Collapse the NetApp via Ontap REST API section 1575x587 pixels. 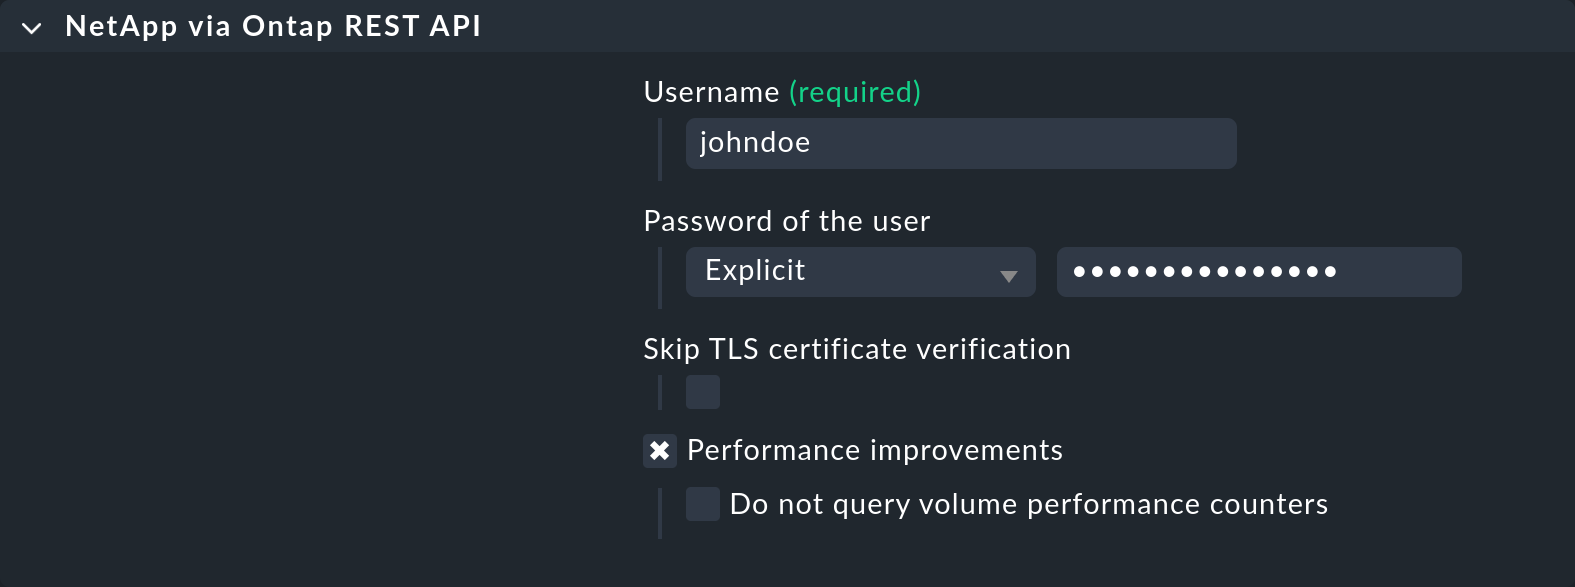(x=32, y=28)
